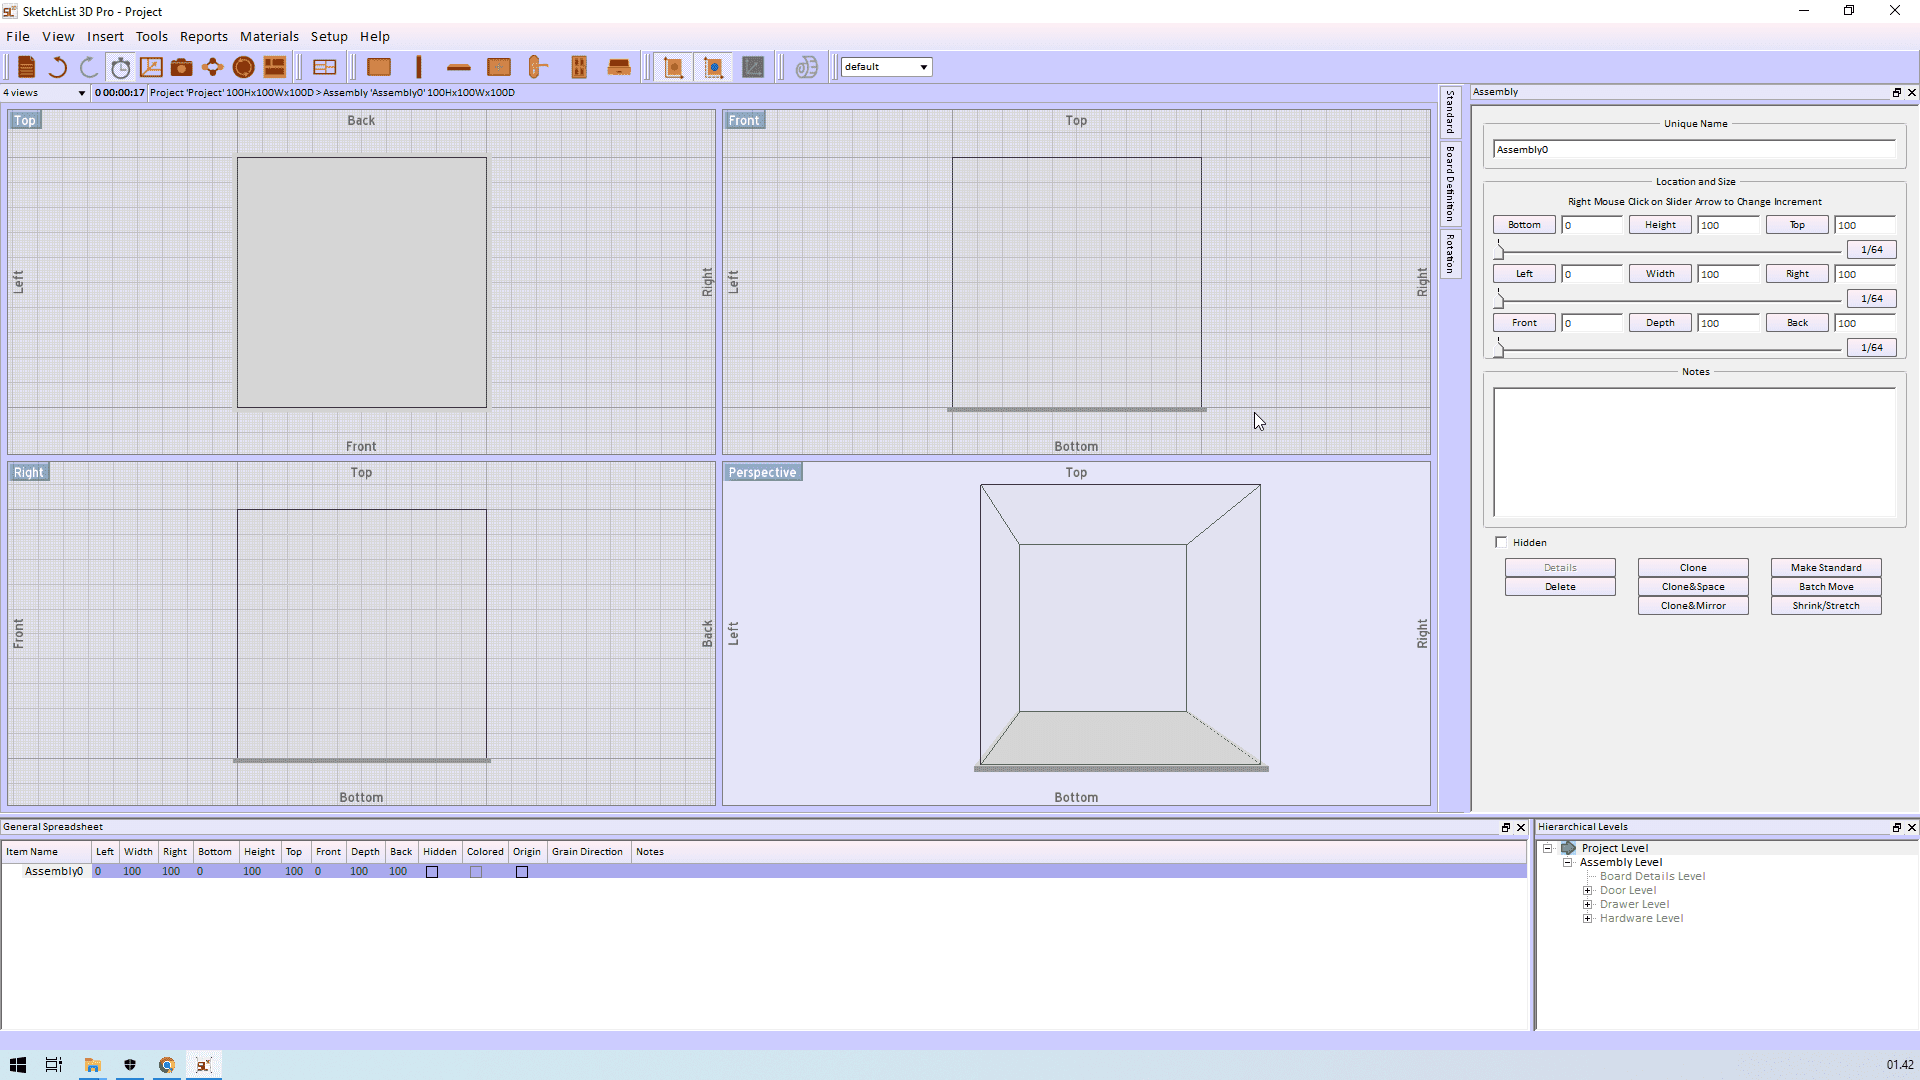The height and width of the screenshot is (1080, 1920).
Task: Click the vertical board insert icon
Action: point(419,67)
